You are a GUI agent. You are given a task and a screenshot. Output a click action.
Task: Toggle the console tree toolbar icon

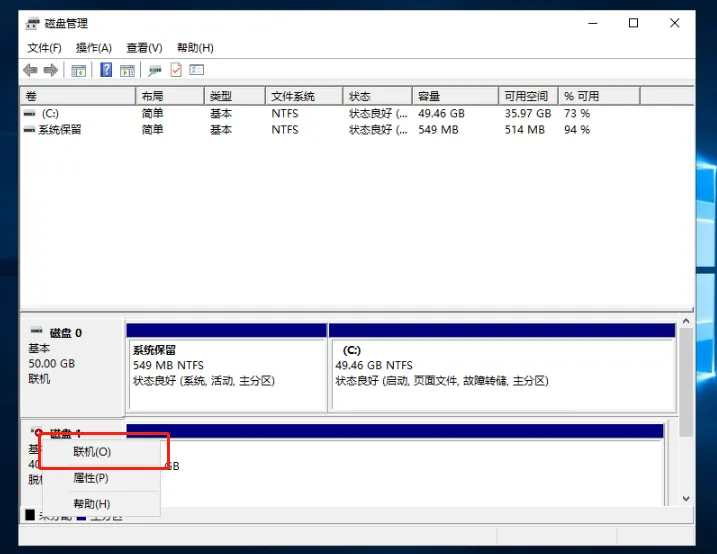click(x=79, y=70)
